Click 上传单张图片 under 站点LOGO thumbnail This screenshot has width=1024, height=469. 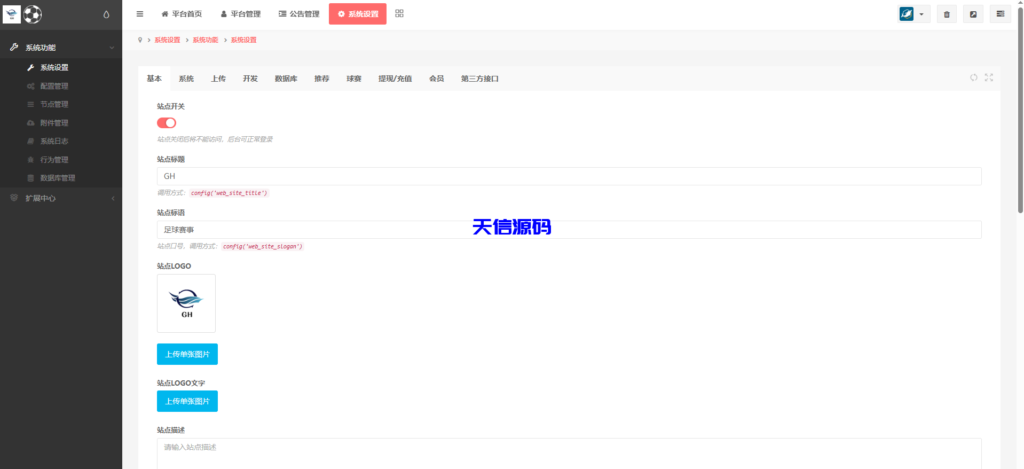click(x=187, y=354)
